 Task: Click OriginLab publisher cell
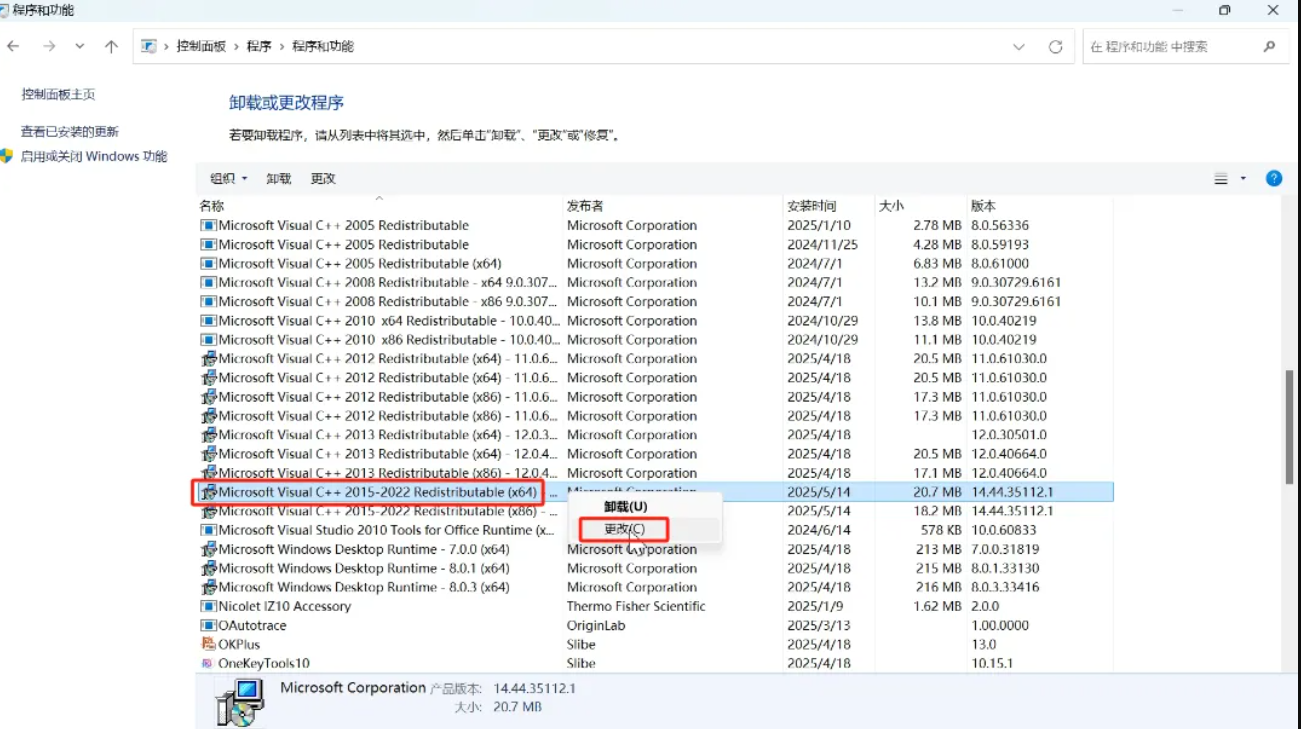click(x=594, y=625)
